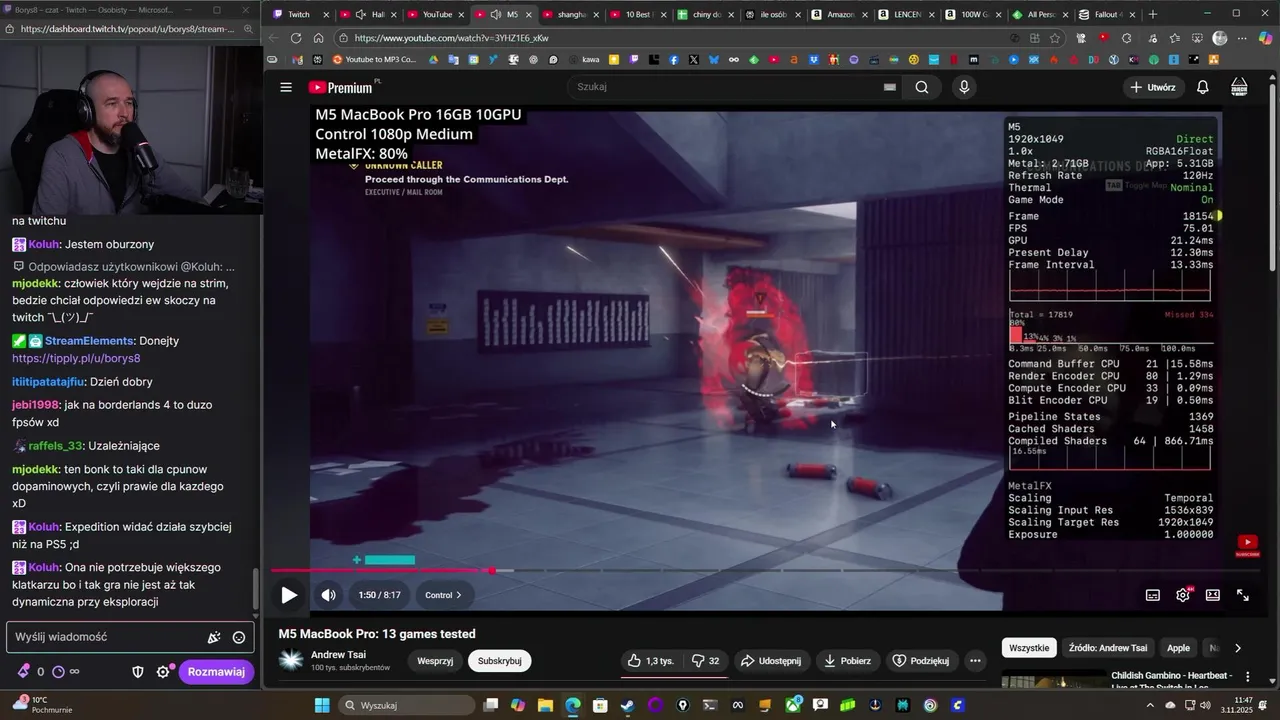The image size is (1280, 720).
Task: Click the Wesprzyj button
Action: click(435, 661)
